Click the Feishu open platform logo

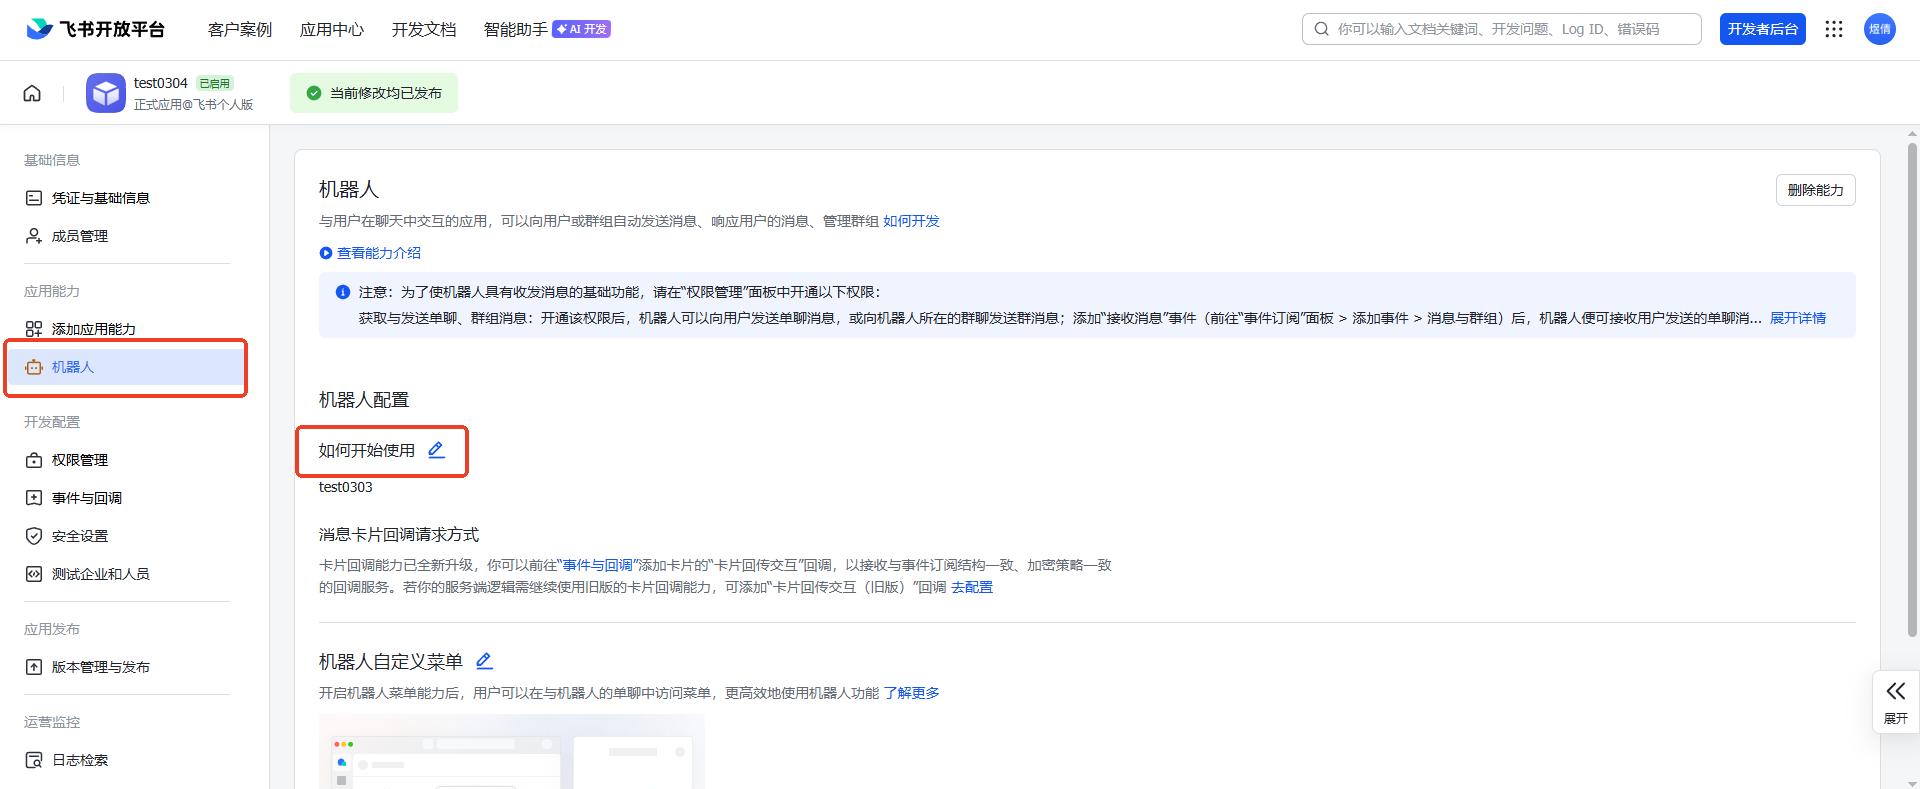coord(95,29)
